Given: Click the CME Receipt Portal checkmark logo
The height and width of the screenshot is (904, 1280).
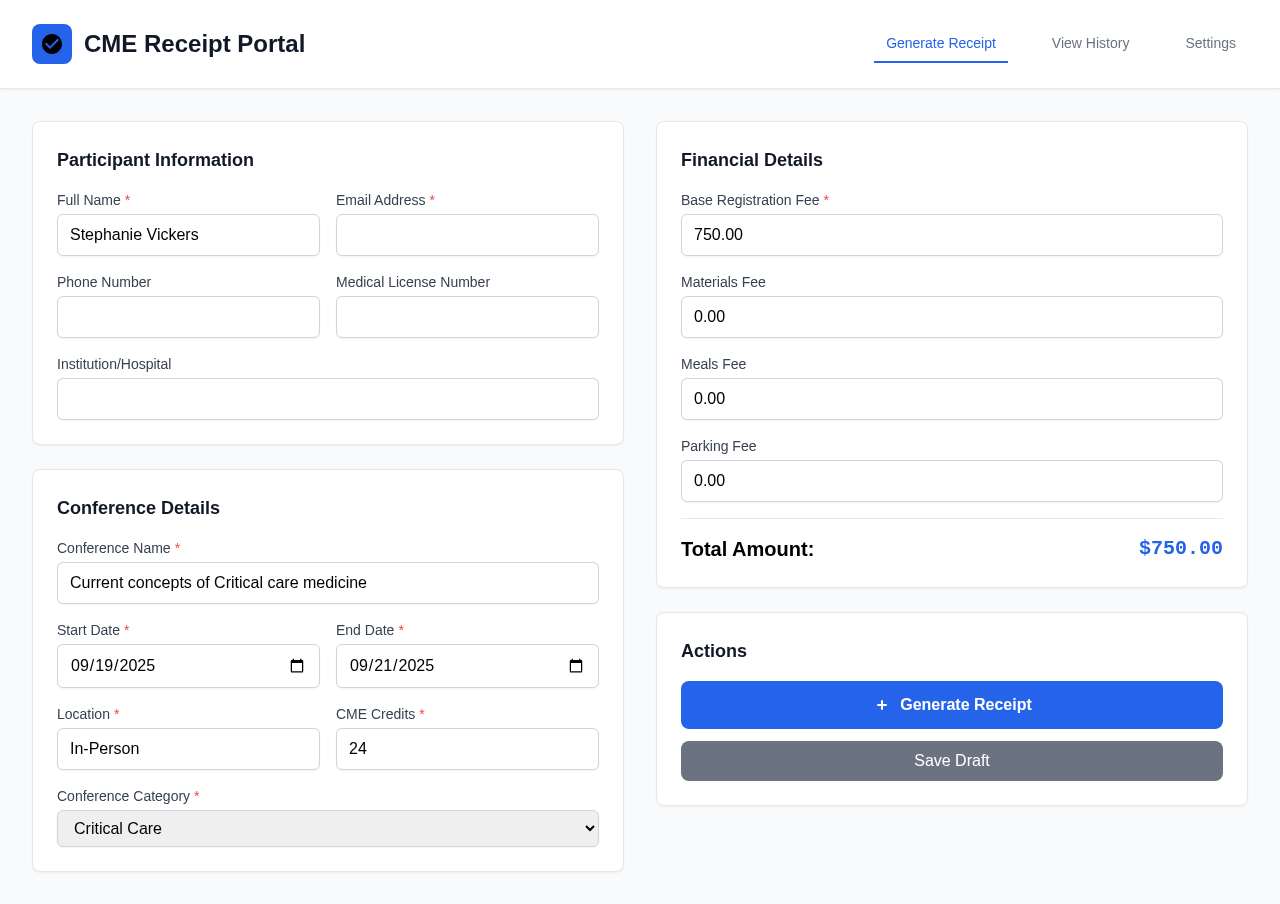Looking at the screenshot, I should pos(51,44).
